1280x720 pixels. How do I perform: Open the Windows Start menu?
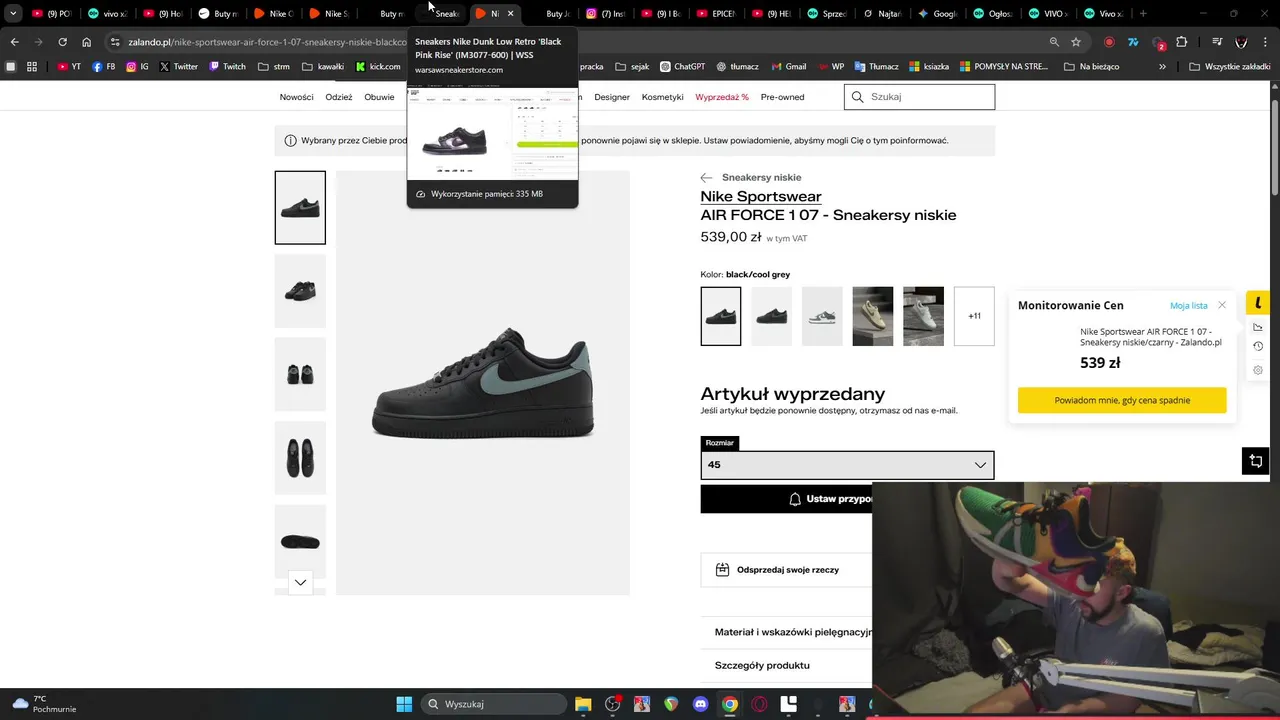pos(404,704)
